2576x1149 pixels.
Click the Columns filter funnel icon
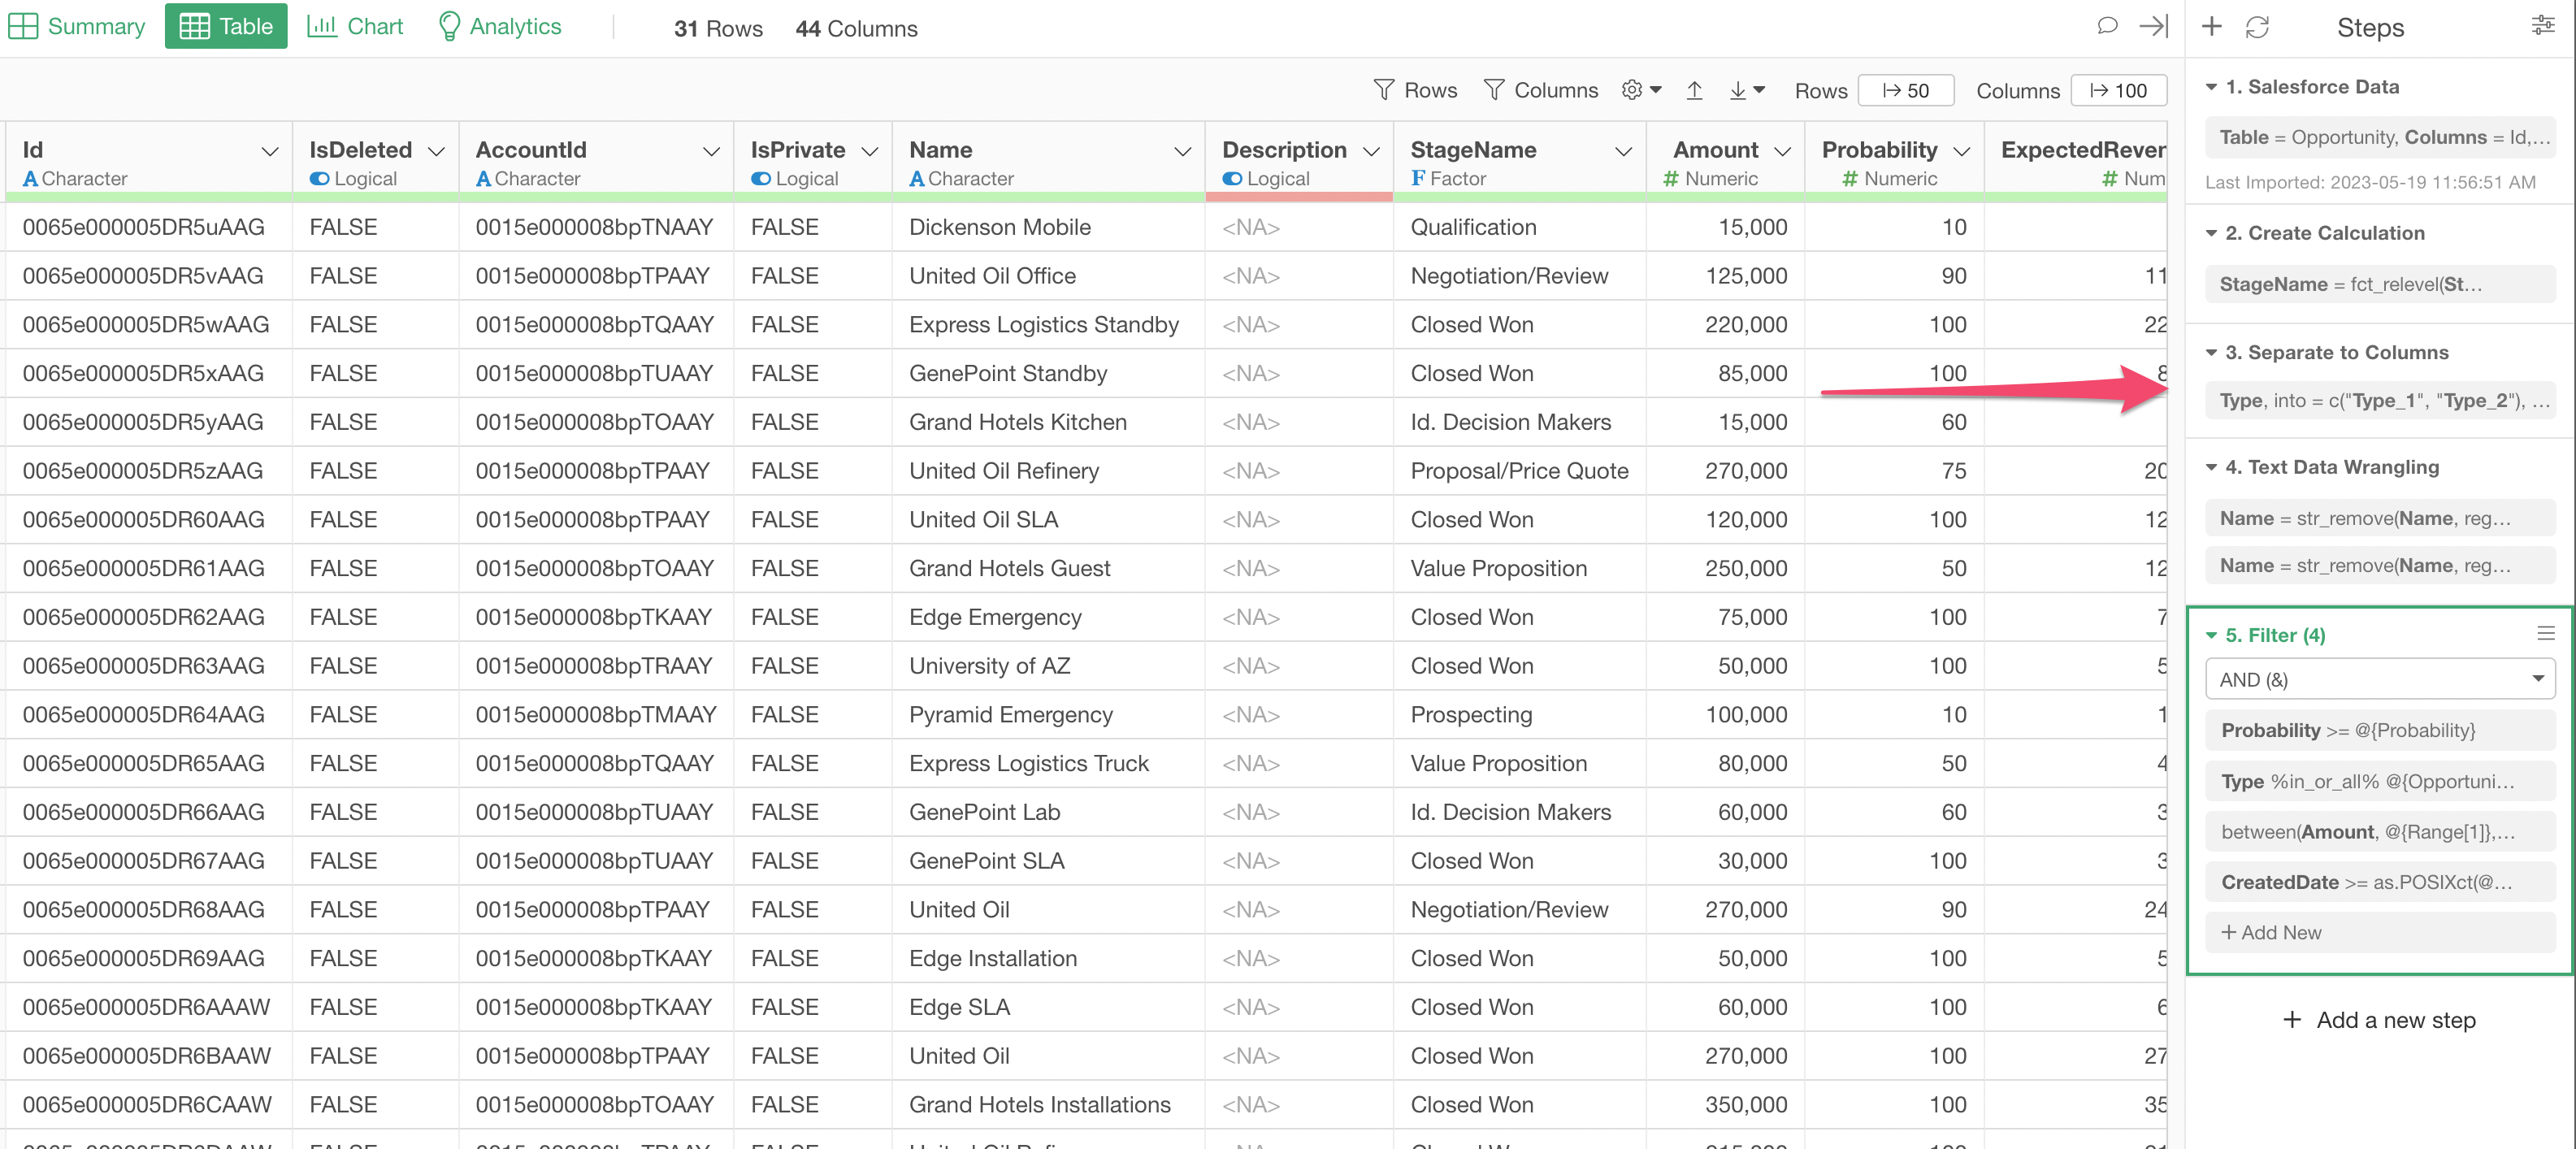pyautogui.click(x=1494, y=90)
